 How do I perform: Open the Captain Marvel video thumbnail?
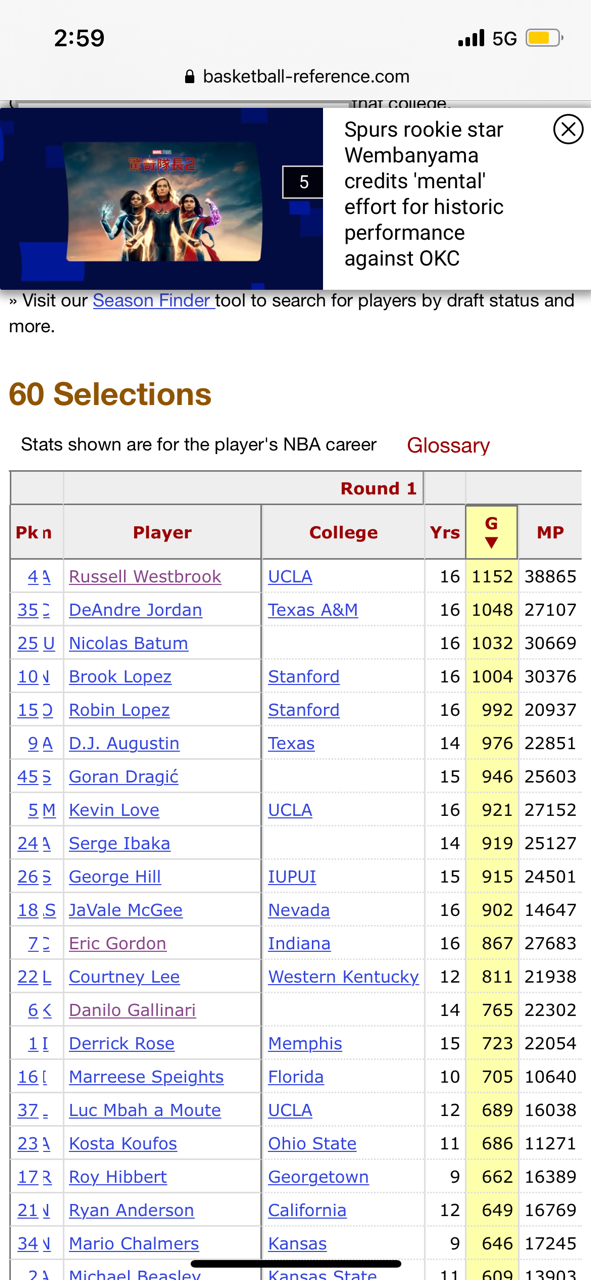click(x=162, y=199)
